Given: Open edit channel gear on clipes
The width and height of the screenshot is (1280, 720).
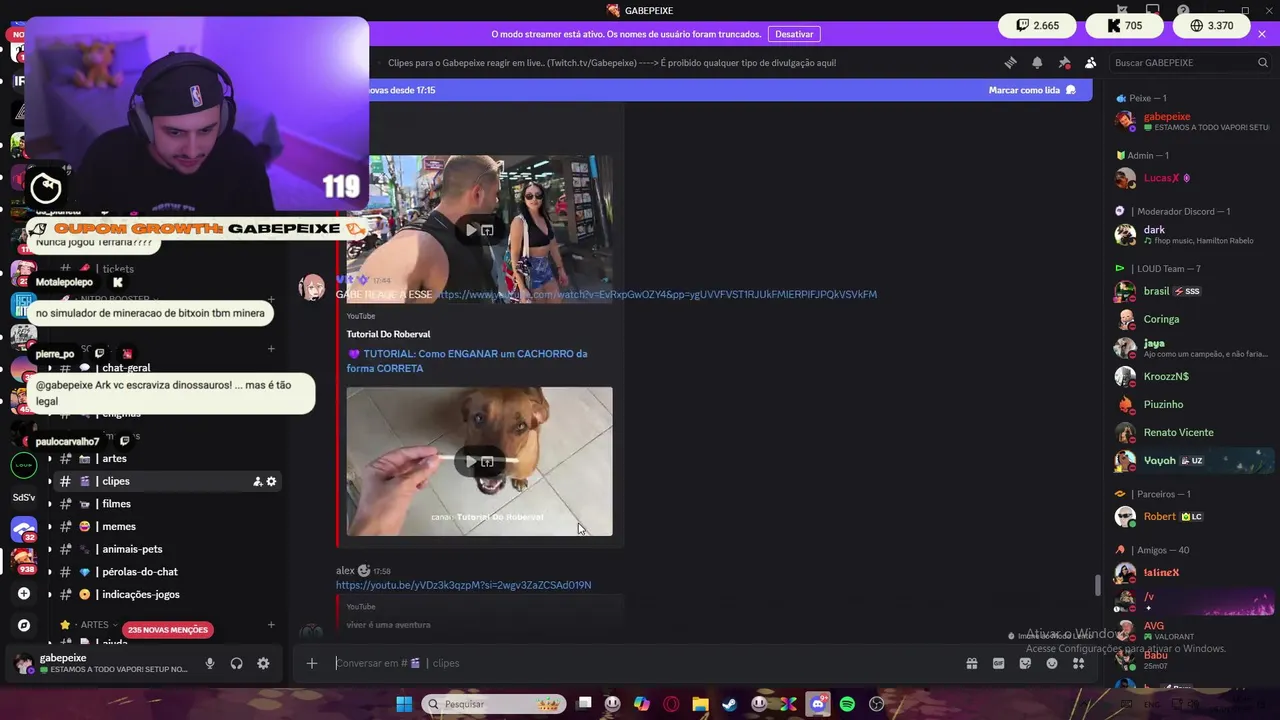Looking at the screenshot, I should (x=271, y=481).
